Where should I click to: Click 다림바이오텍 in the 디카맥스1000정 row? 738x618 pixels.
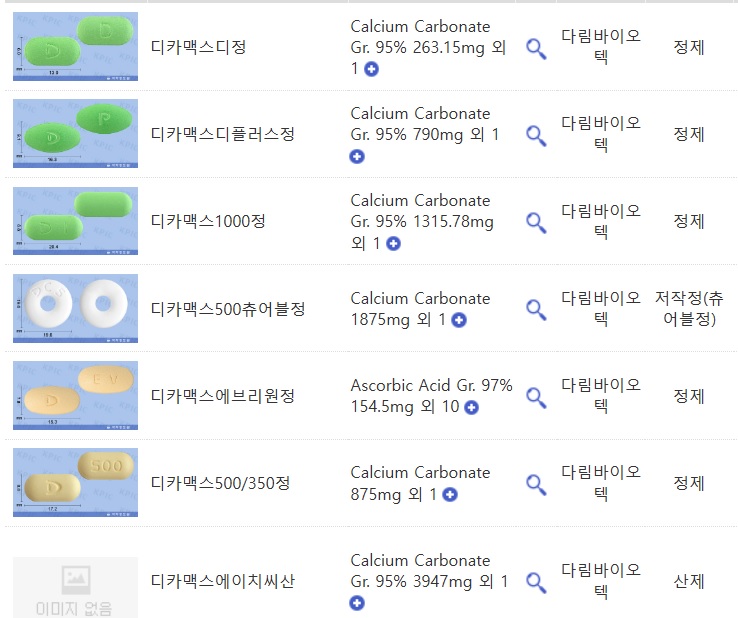point(601,221)
